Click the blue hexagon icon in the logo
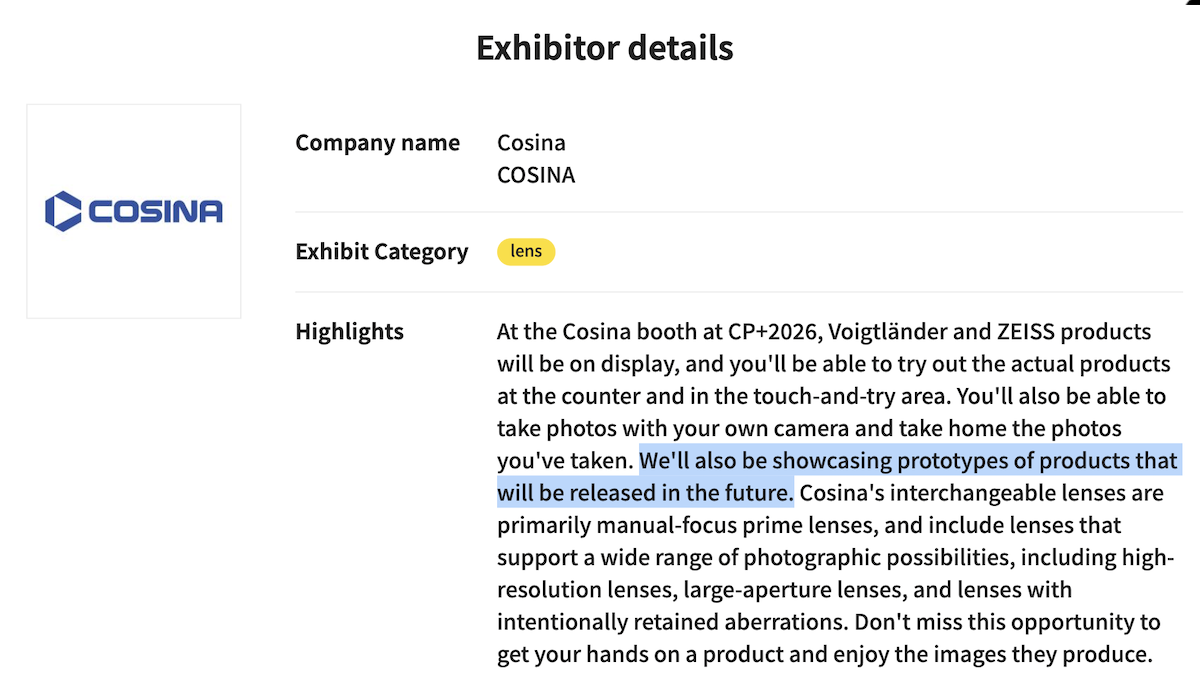The height and width of the screenshot is (691, 1200). [x=64, y=211]
